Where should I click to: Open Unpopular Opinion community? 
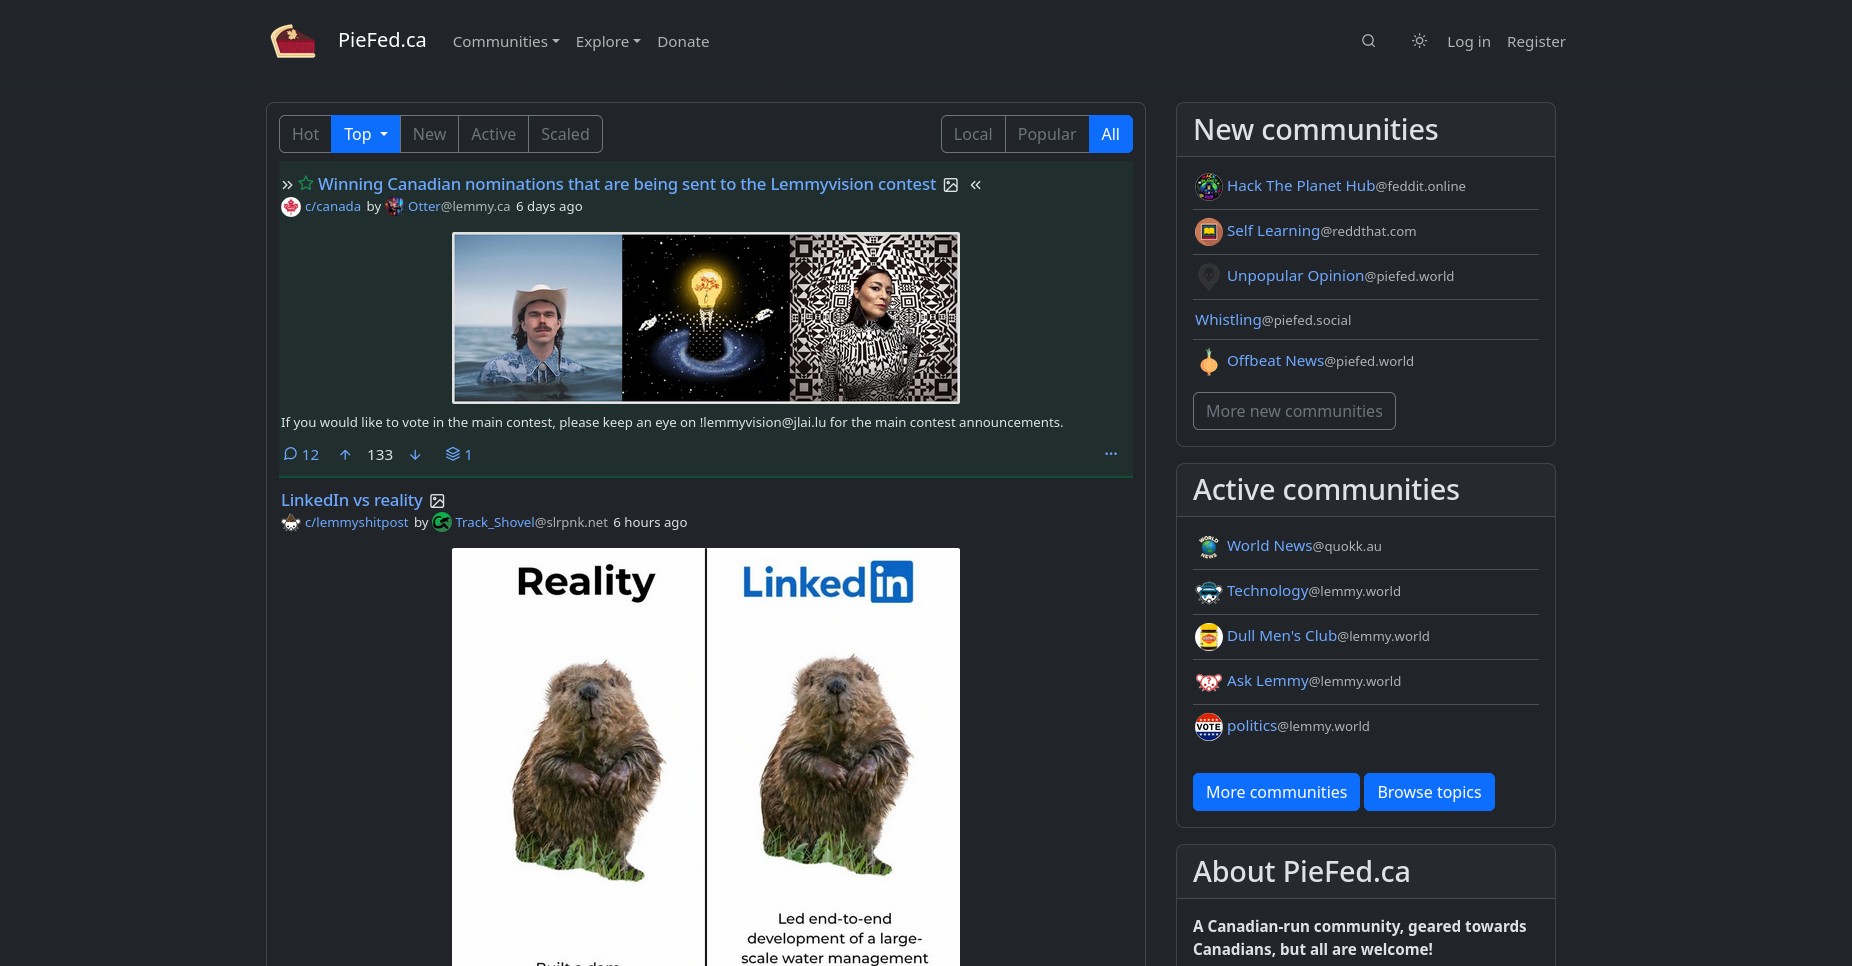point(1340,276)
